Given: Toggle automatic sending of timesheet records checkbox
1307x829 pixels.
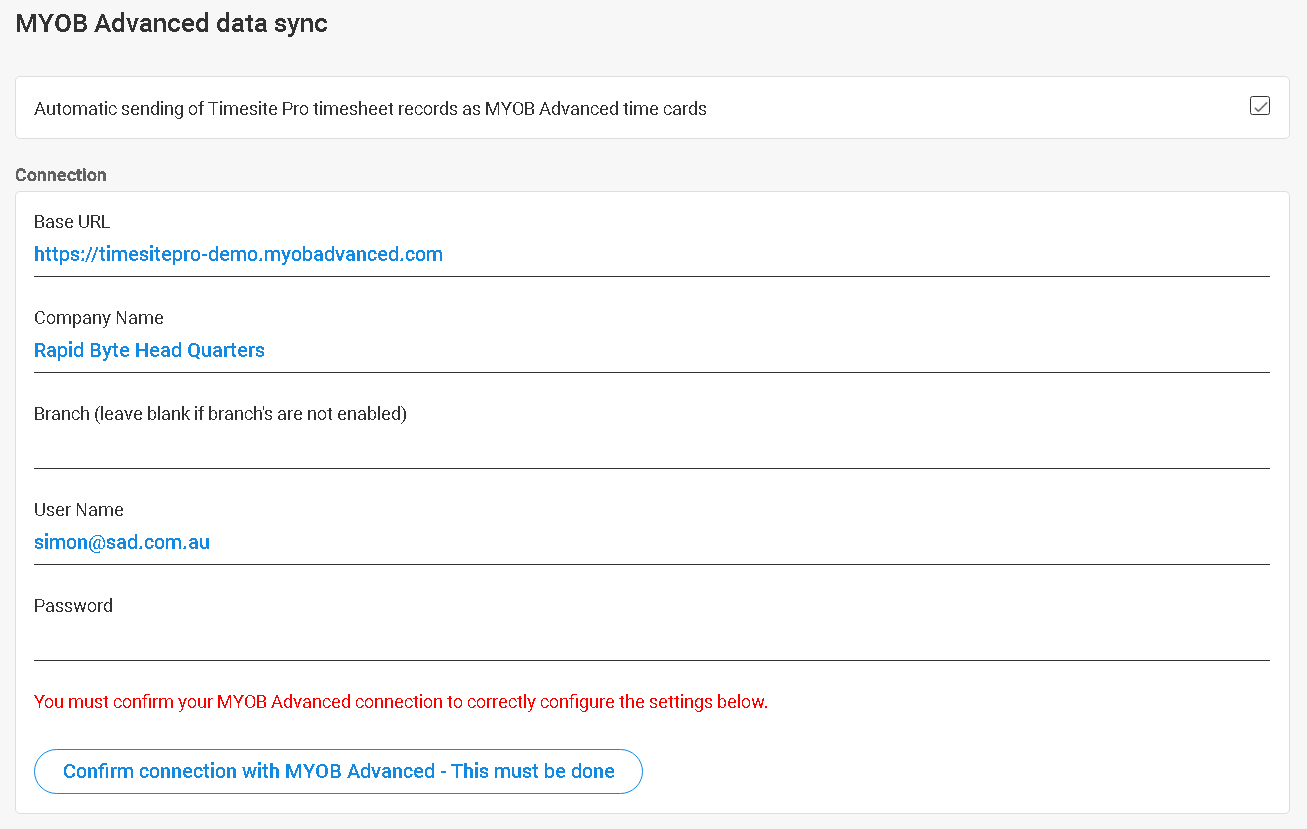Looking at the screenshot, I should [x=1260, y=106].
